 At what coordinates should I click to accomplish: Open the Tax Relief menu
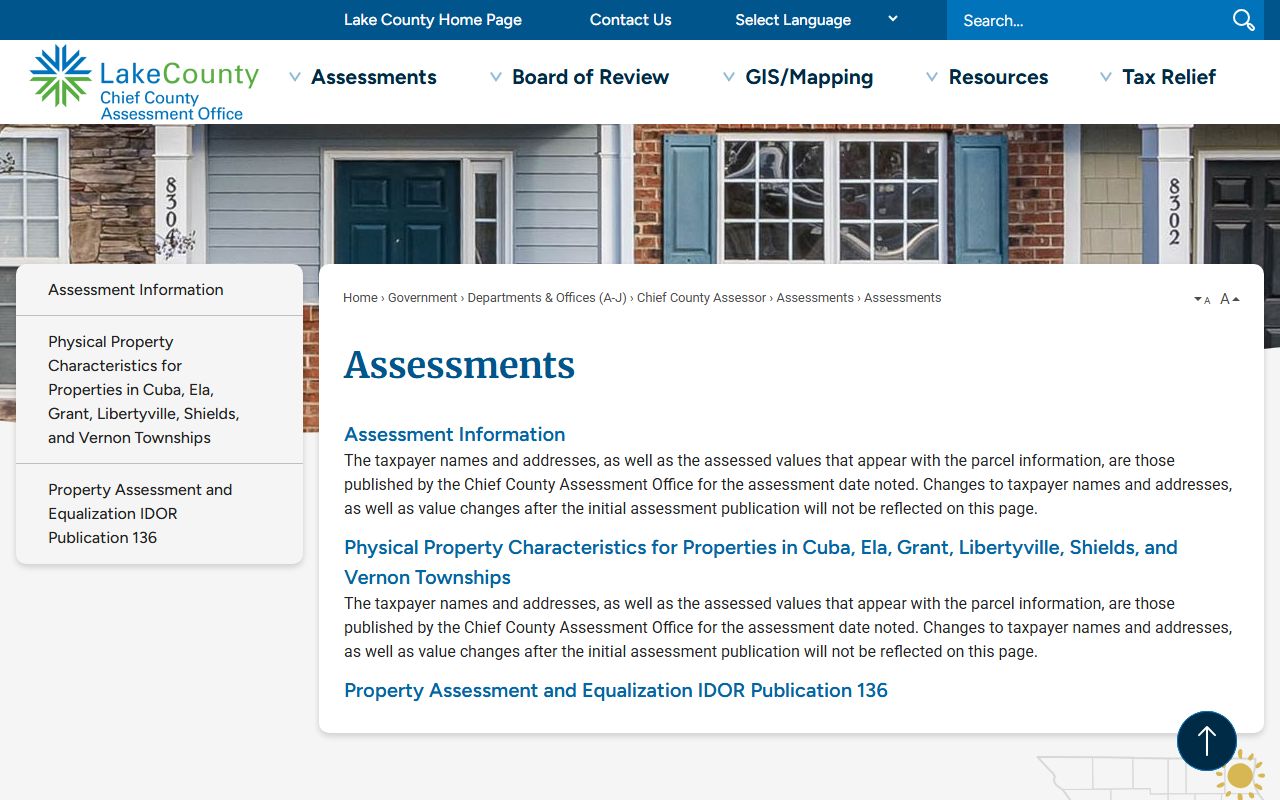tap(1169, 77)
